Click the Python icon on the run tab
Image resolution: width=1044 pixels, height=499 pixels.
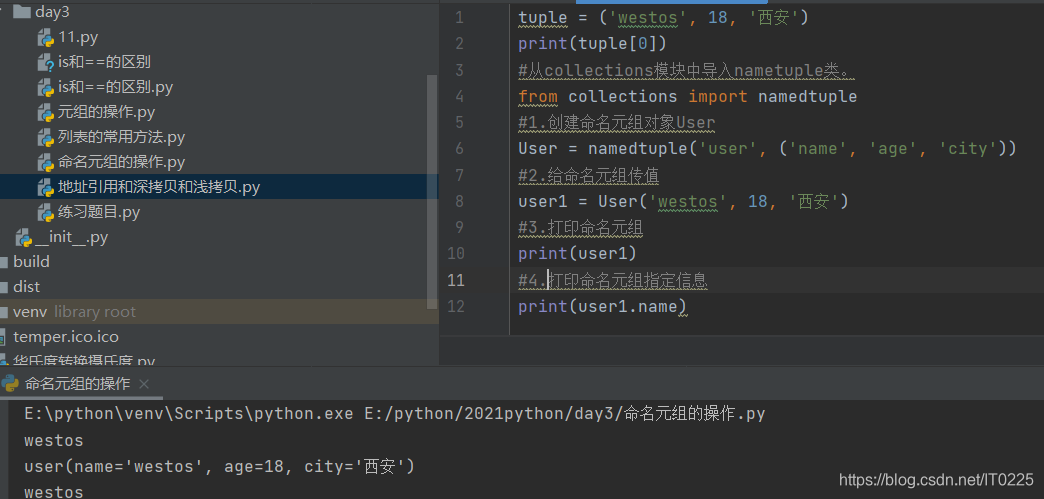[10, 383]
